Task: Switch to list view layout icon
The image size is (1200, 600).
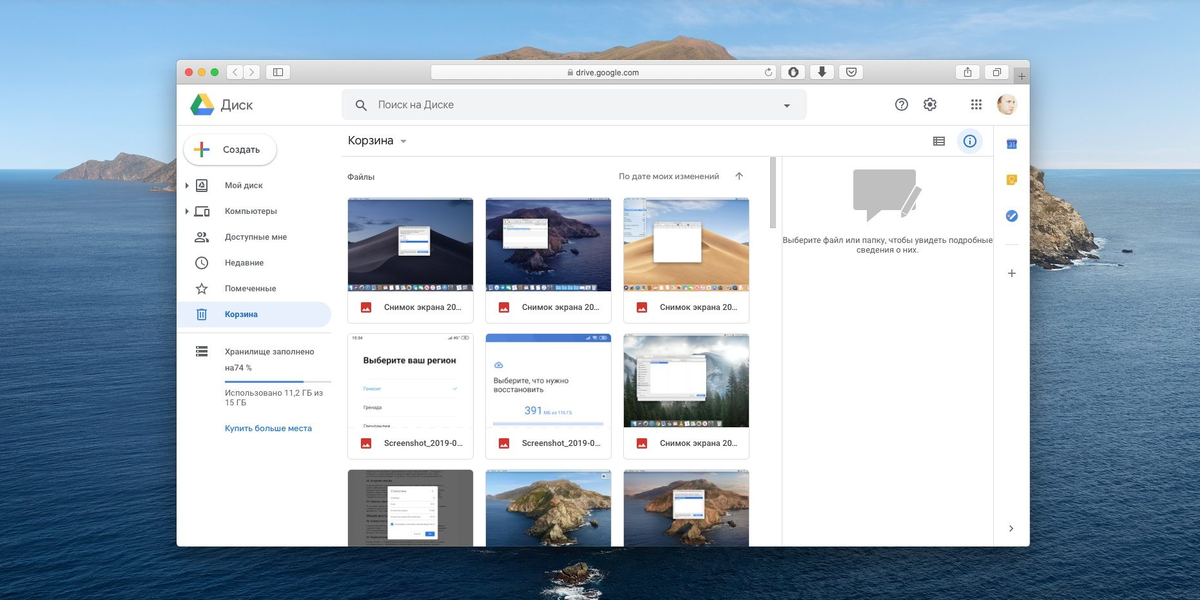Action: 939,141
